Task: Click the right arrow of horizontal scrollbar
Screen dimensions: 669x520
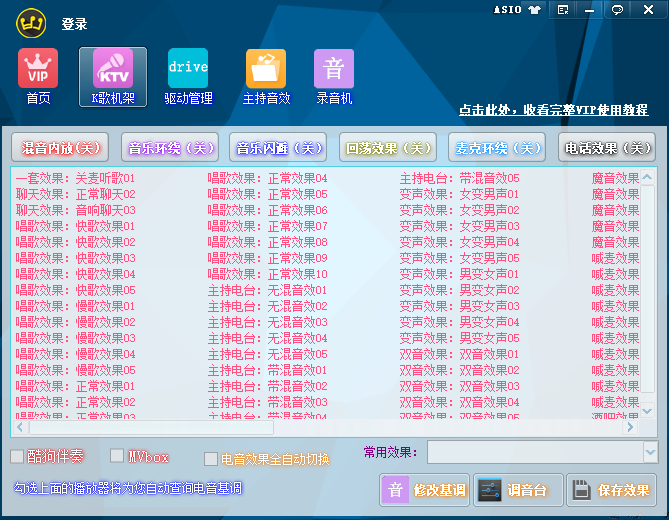Action: [x=630, y=427]
